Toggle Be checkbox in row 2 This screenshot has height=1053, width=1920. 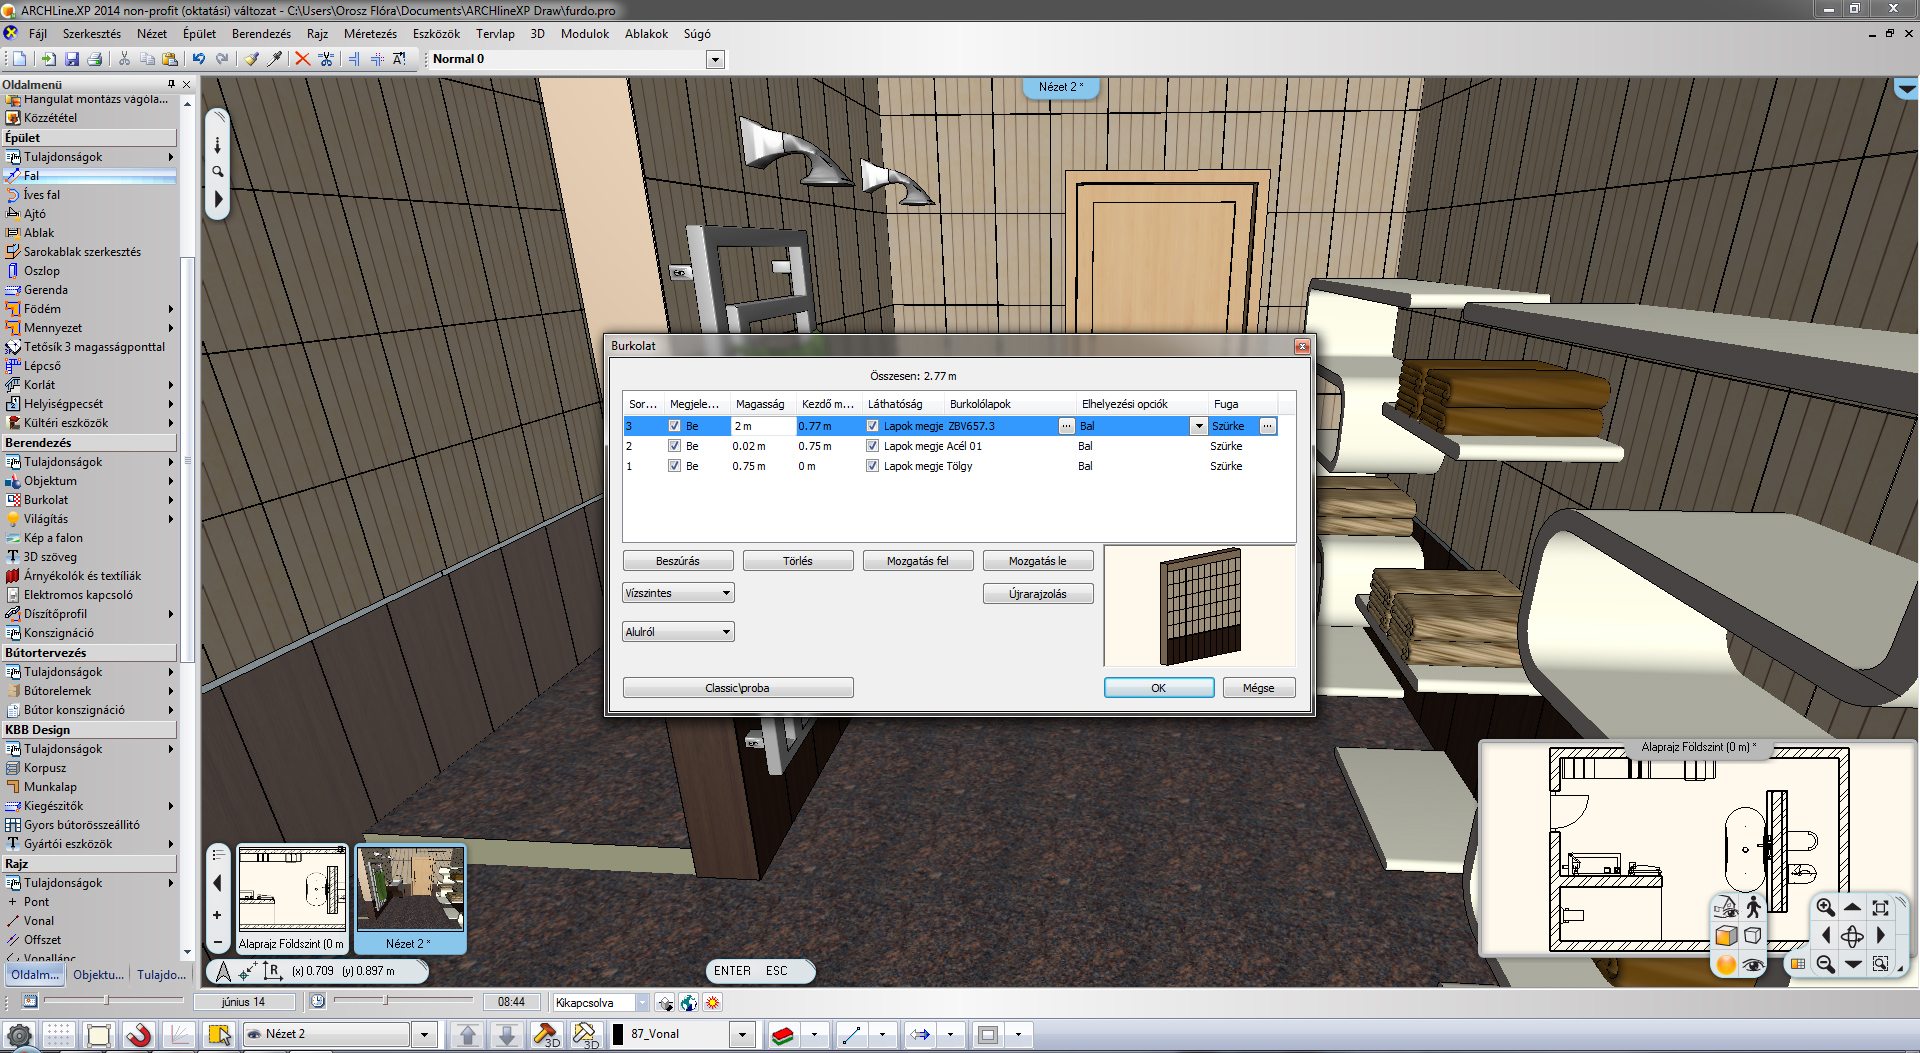click(x=674, y=446)
